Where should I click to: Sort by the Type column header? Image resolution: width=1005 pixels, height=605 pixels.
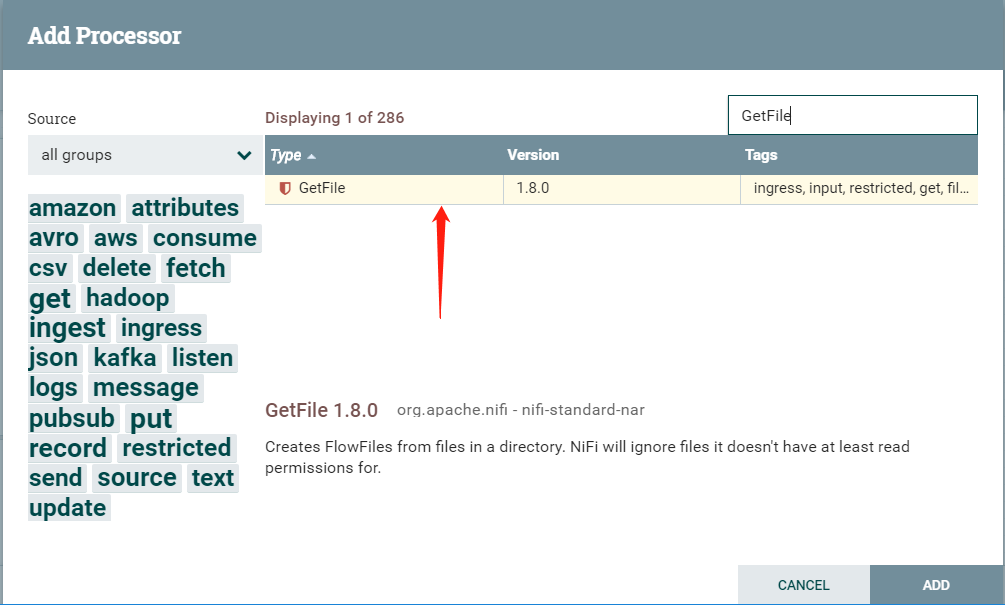pyautogui.click(x=293, y=155)
